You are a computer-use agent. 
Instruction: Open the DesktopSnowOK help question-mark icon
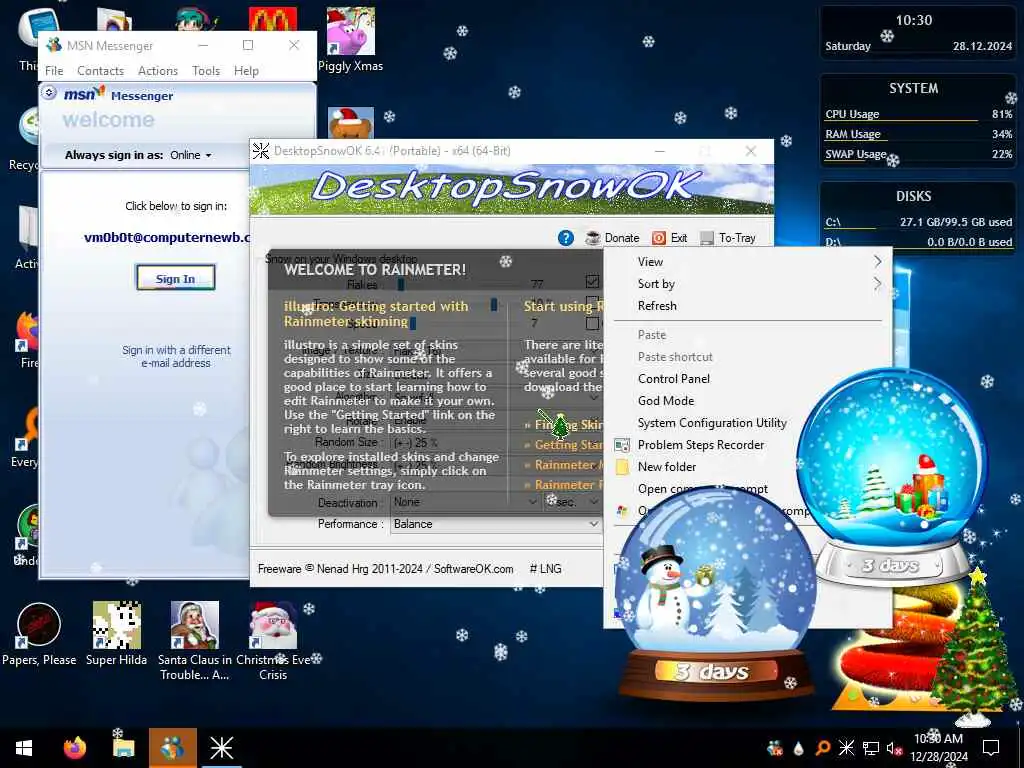tap(566, 238)
